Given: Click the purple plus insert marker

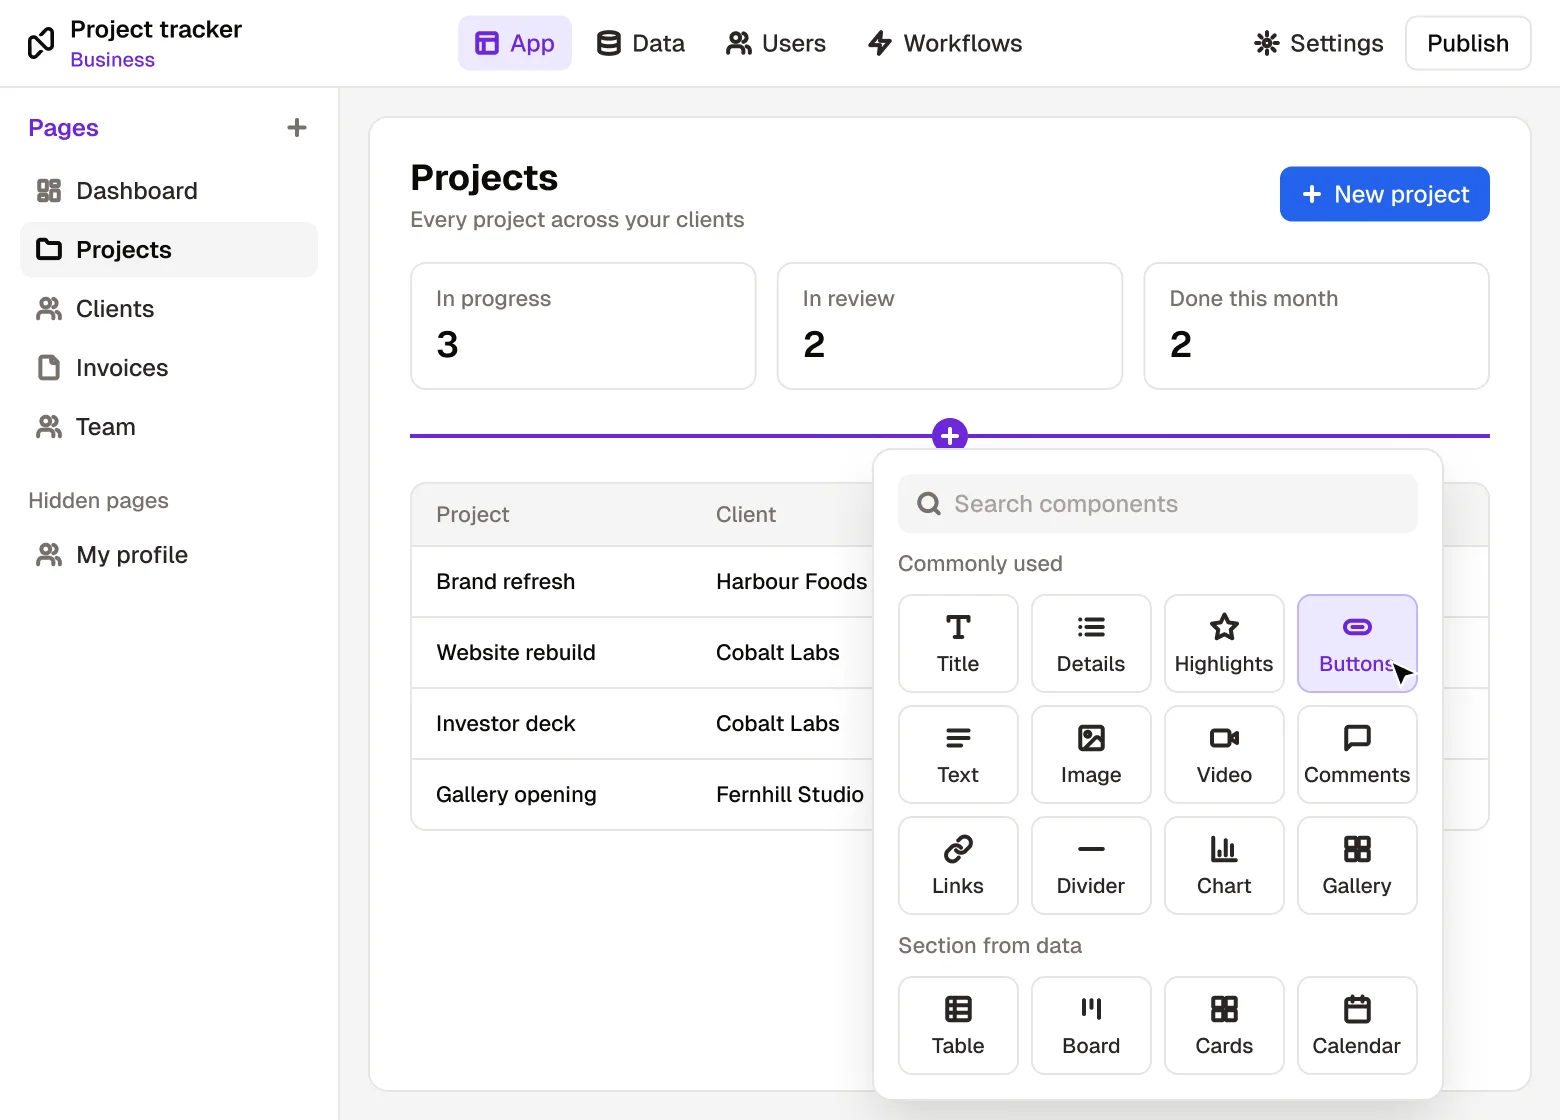Looking at the screenshot, I should coord(950,435).
